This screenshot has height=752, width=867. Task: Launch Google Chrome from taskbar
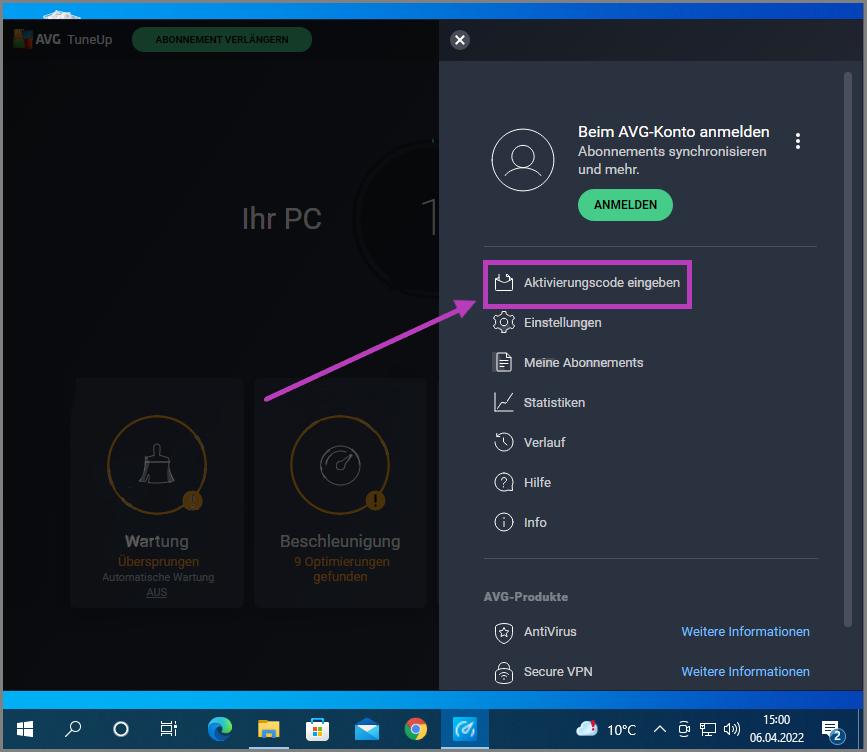tap(416, 729)
